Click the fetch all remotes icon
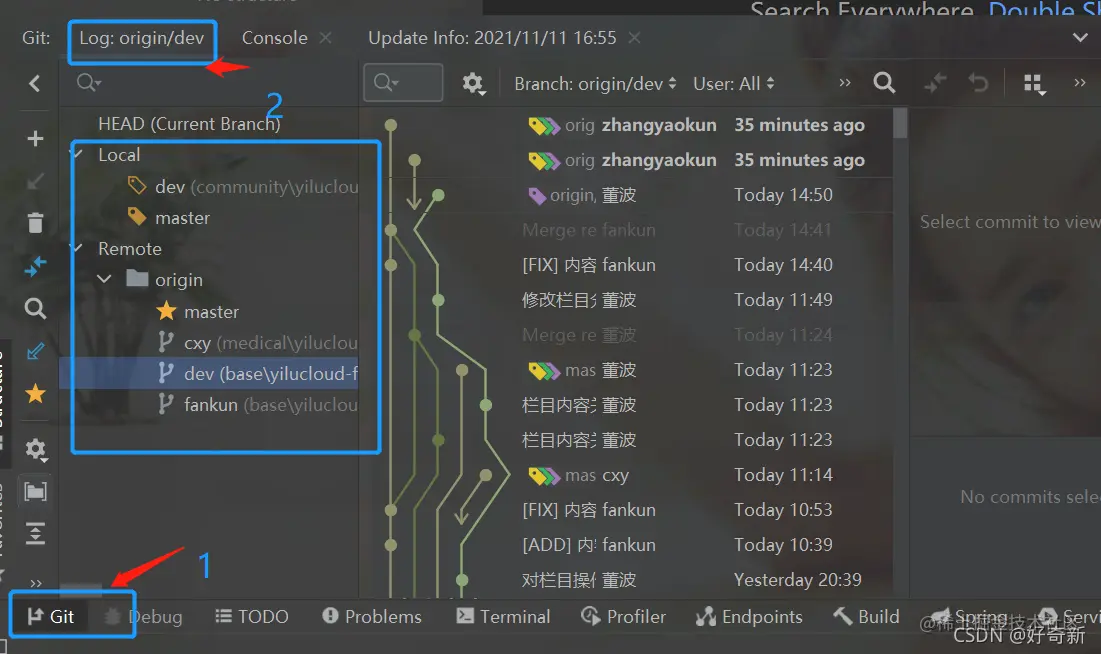This screenshot has width=1101, height=654. click(x=35, y=266)
